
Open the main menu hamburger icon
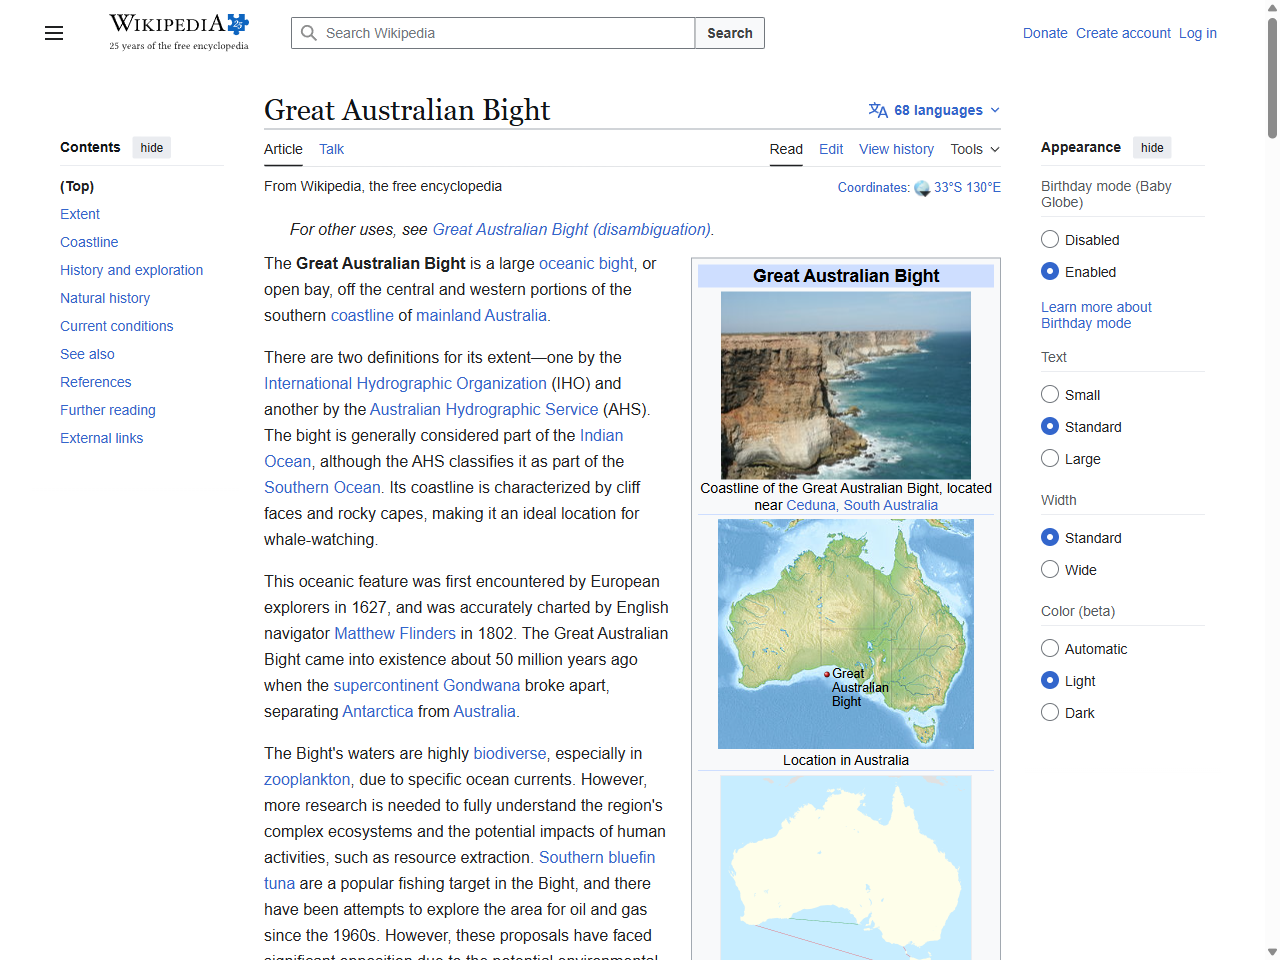54,33
